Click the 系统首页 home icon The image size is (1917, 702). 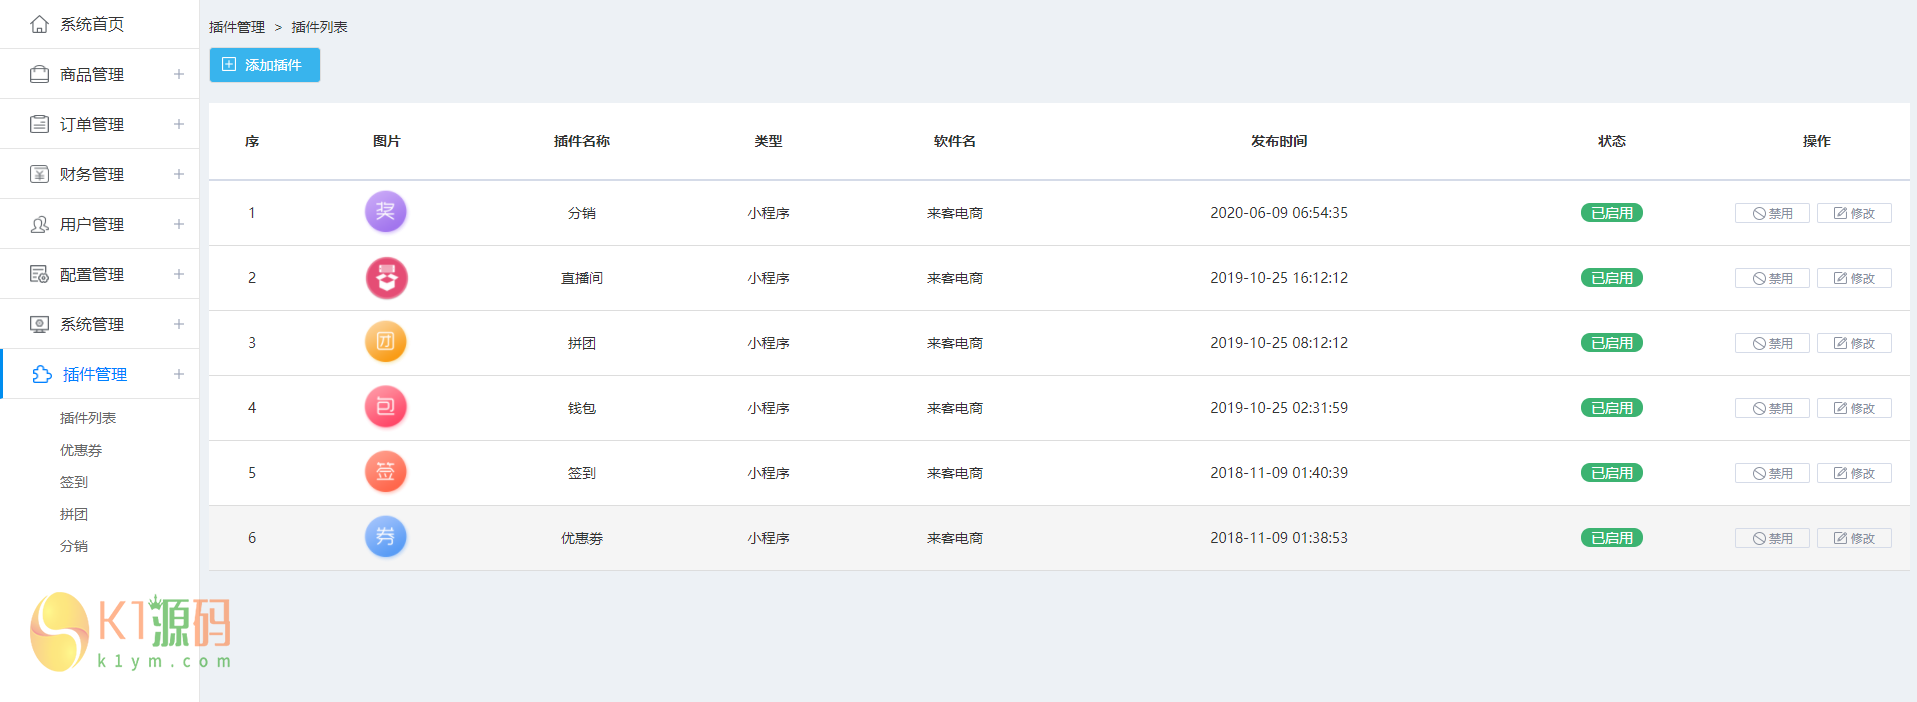tap(40, 24)
